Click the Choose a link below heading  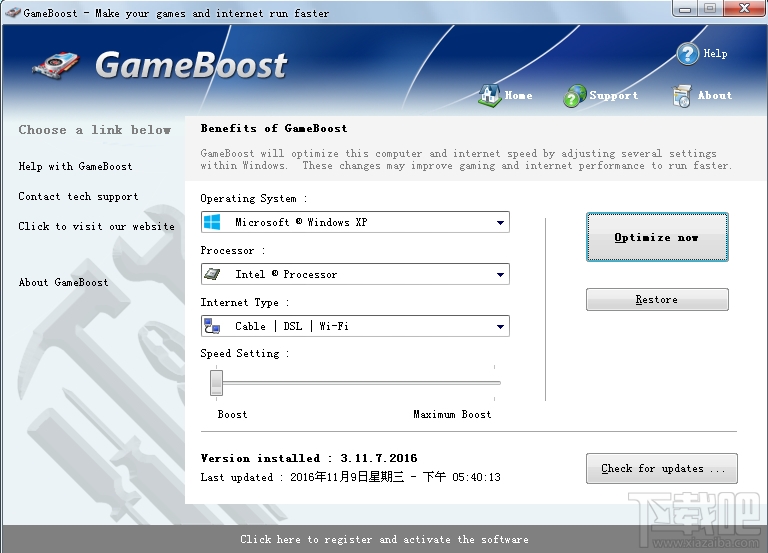point(95,130)
